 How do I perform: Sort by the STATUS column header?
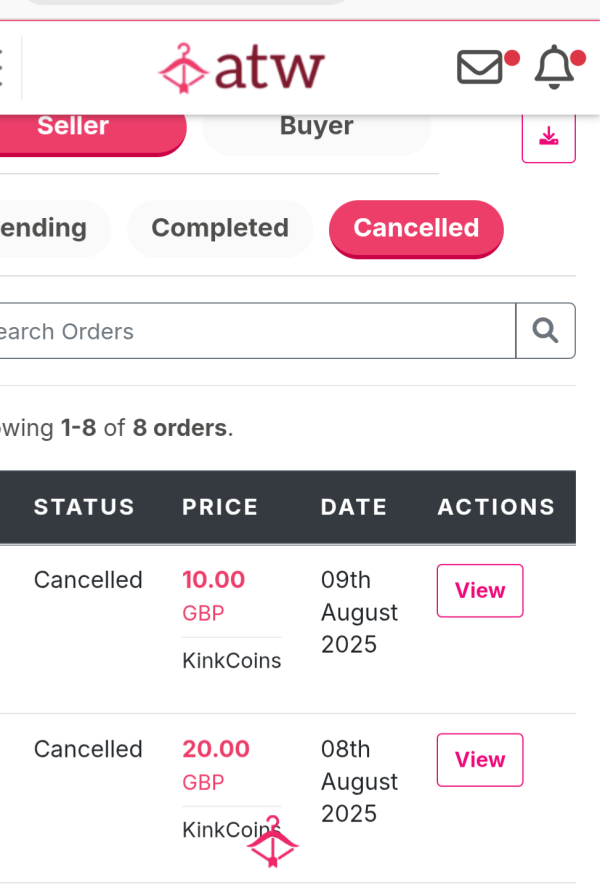[x=84, y=507]
